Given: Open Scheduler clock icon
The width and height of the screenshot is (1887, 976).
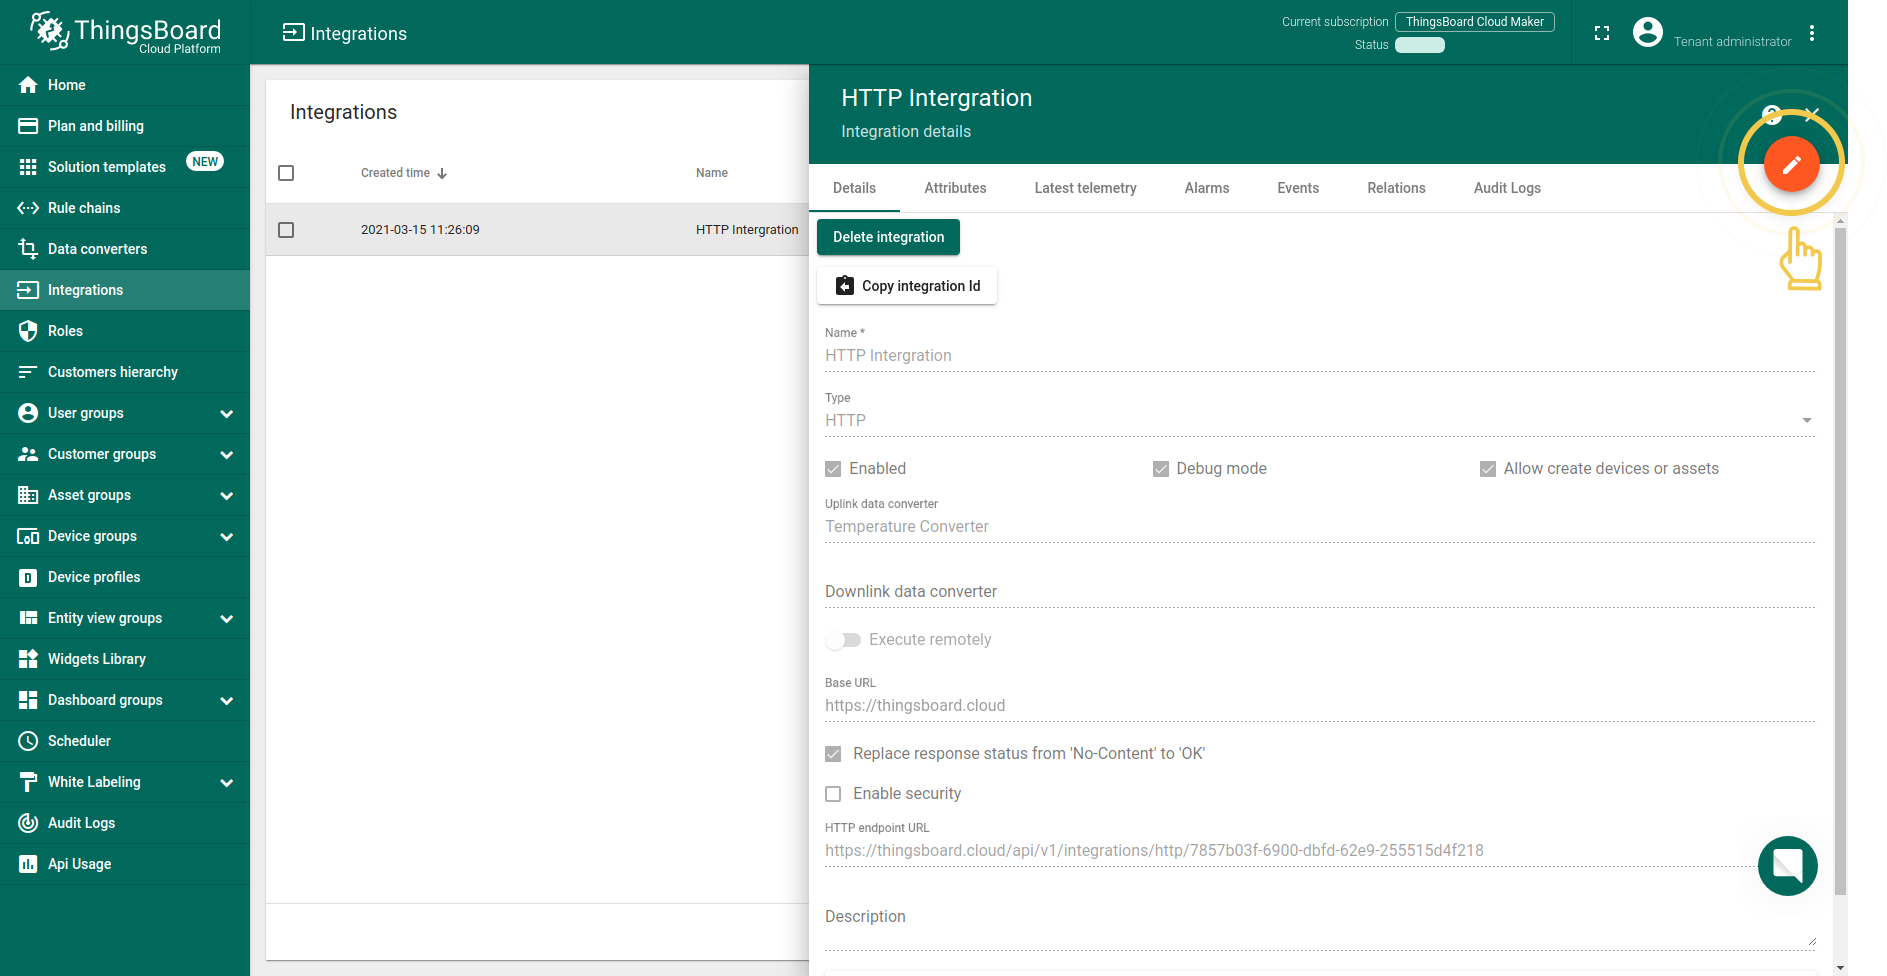Looking at the screenshot, I should coord(28,741).
